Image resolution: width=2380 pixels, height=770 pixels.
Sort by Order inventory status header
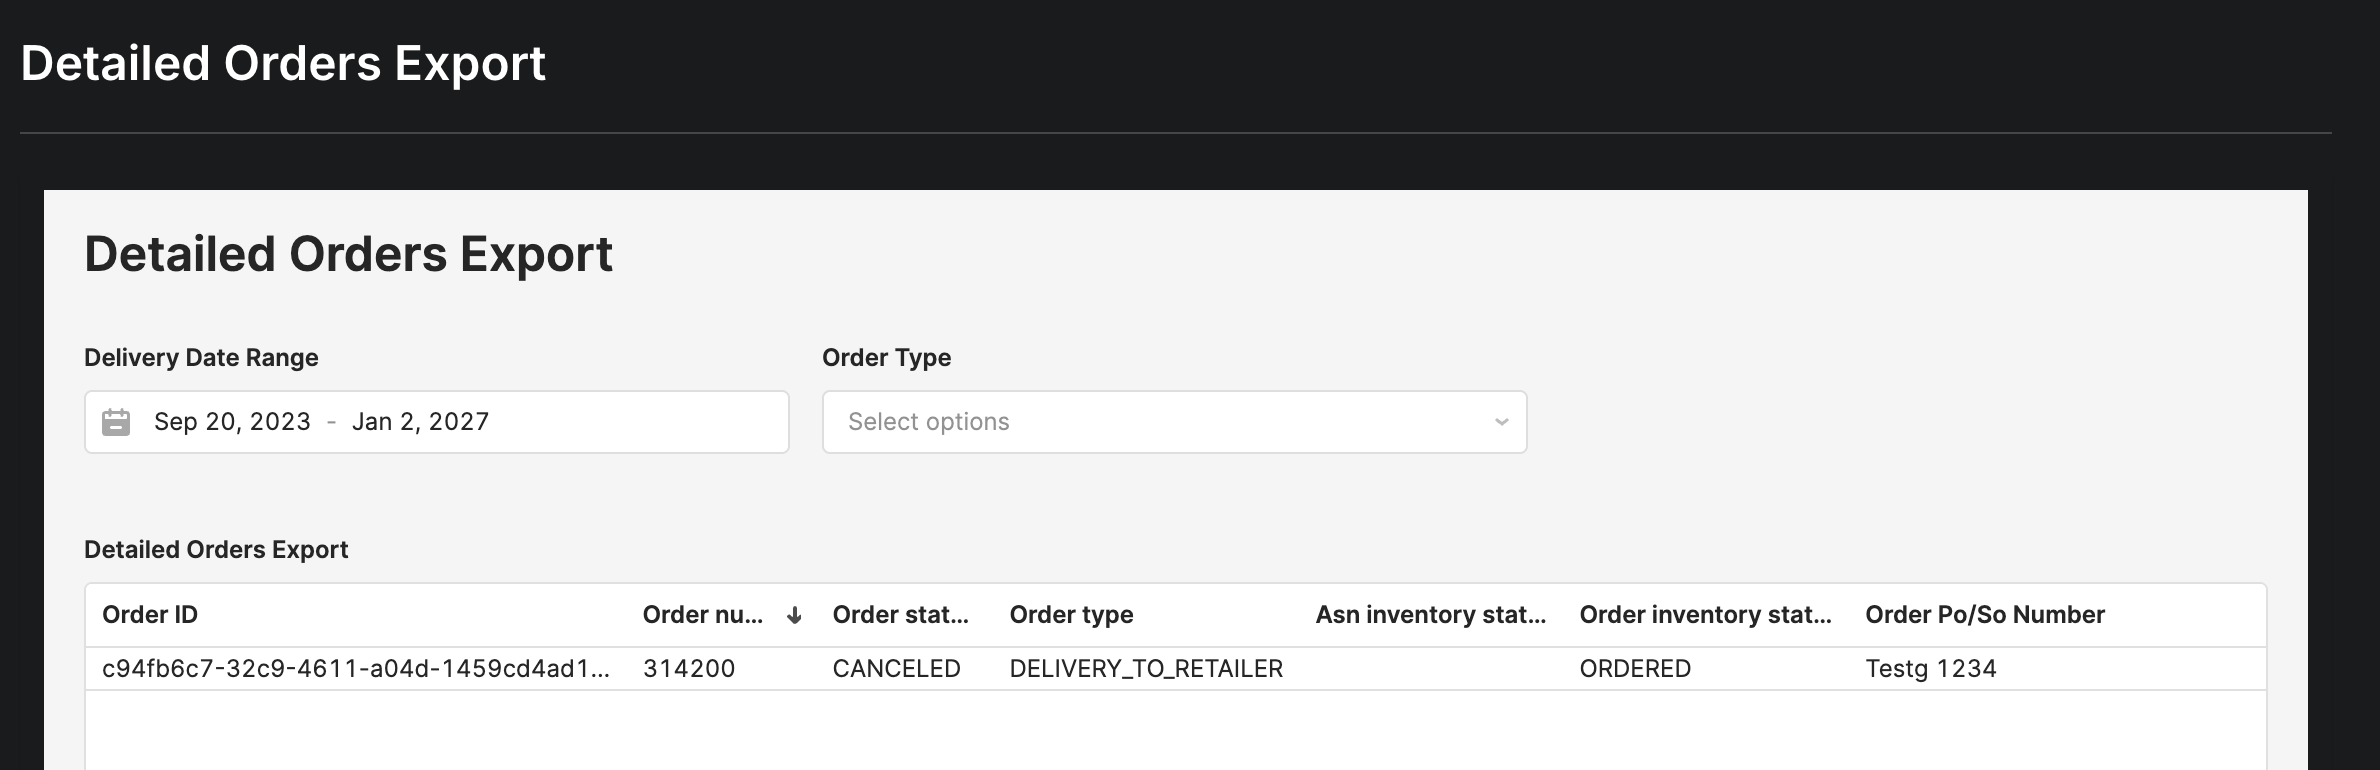point(1705,615)
